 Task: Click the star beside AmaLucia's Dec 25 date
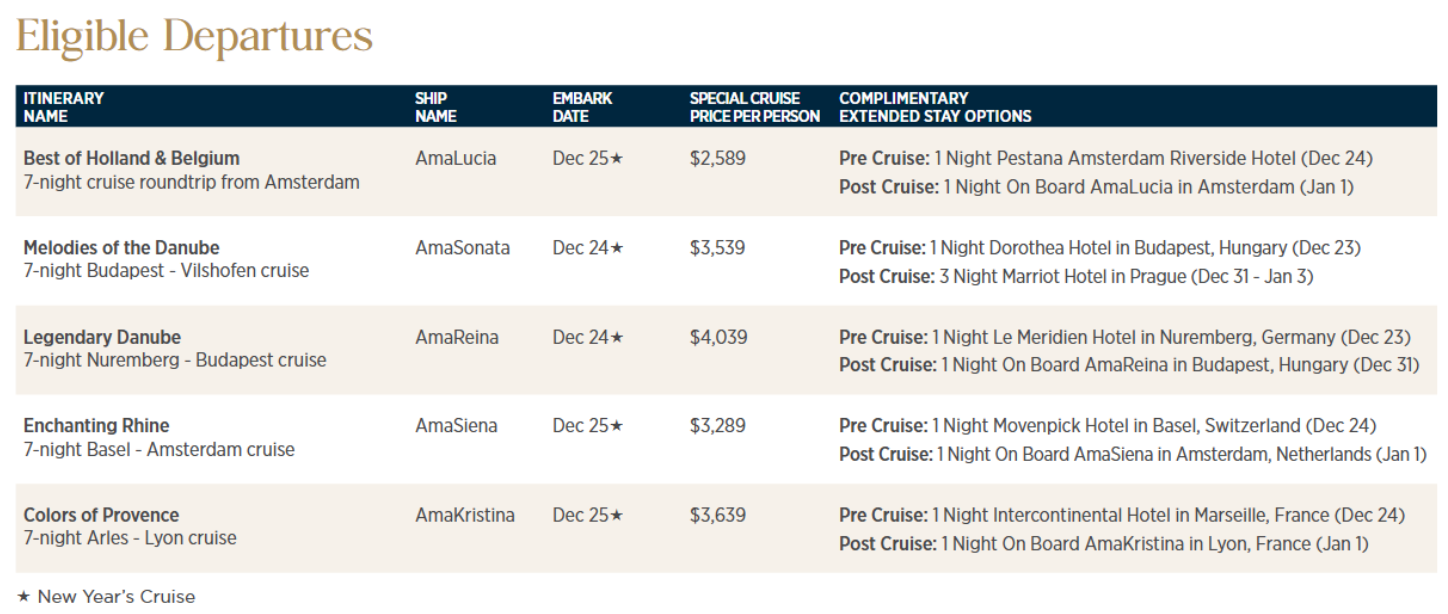[617, 158]
